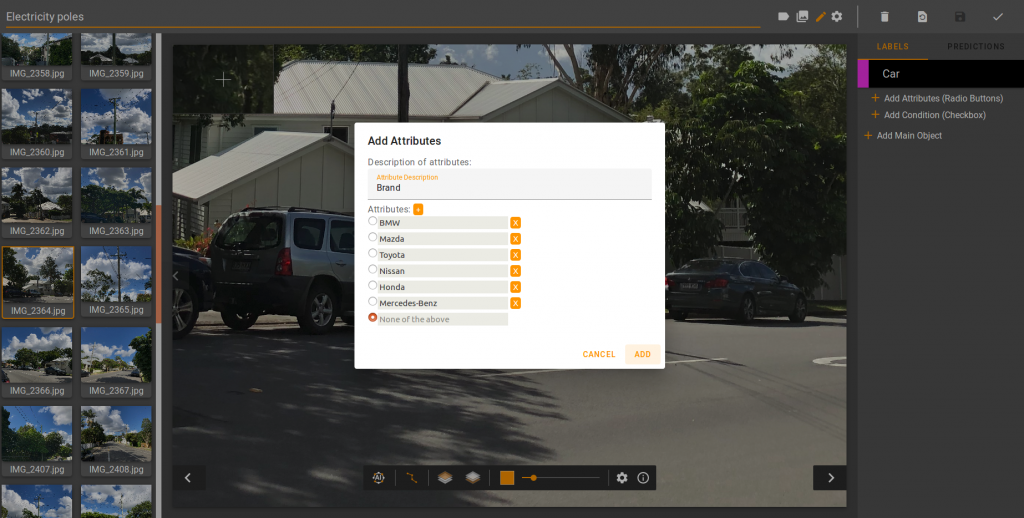The image size is (1024, 518).
Task: Click Add Condition (Checkbox)
Action: coord(929,115)
